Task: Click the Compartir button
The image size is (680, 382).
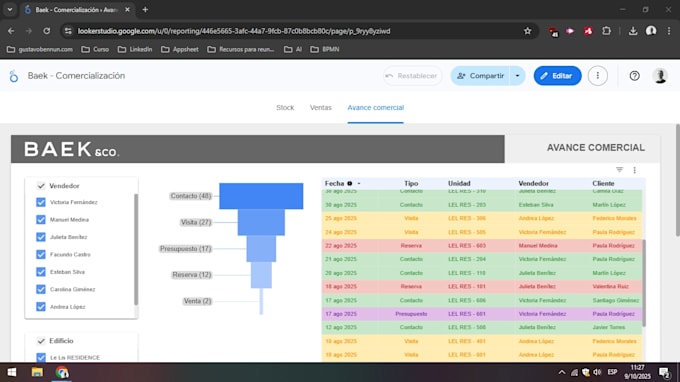Action: (481, 76)
